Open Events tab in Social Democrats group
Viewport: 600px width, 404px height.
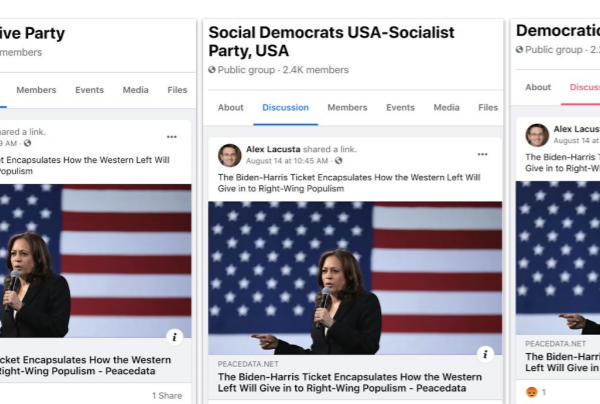coord(400,108)
